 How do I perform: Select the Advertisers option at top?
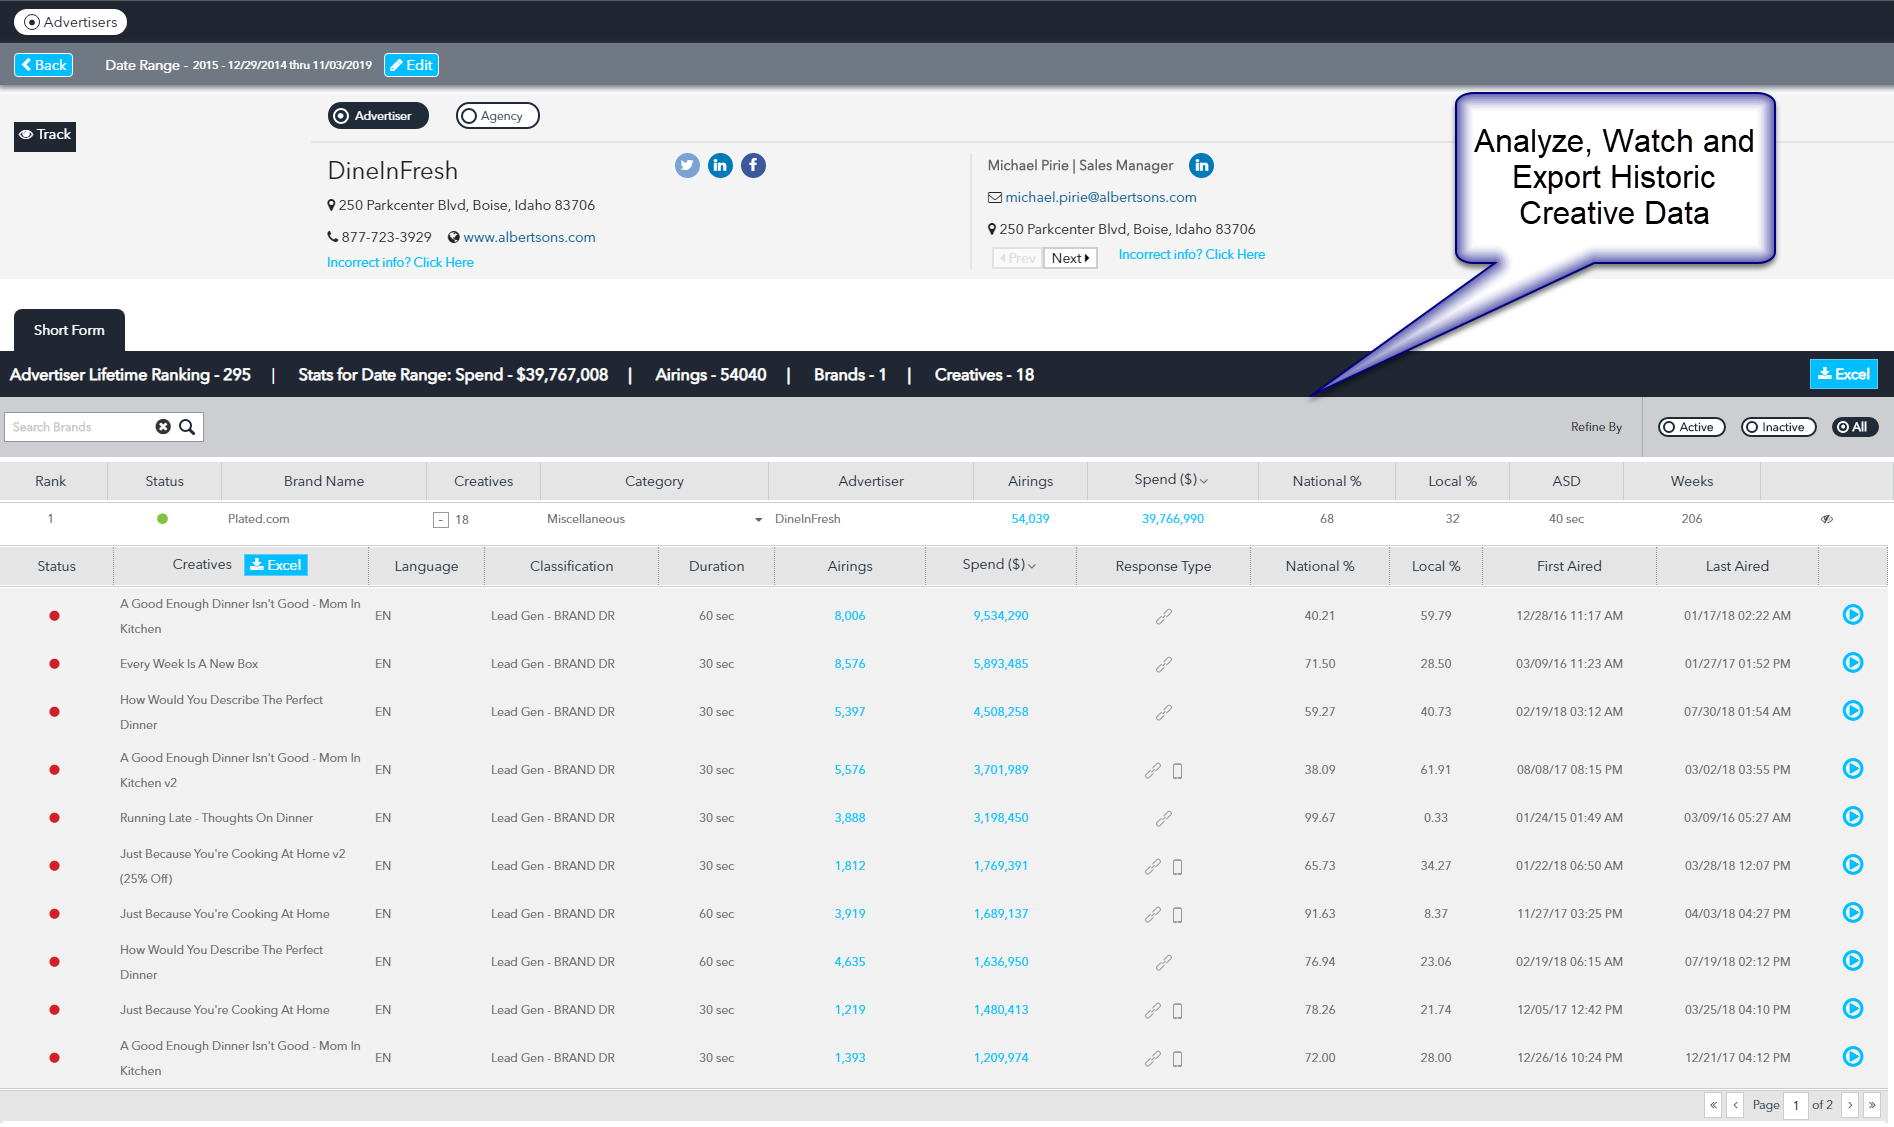point(70,22)
